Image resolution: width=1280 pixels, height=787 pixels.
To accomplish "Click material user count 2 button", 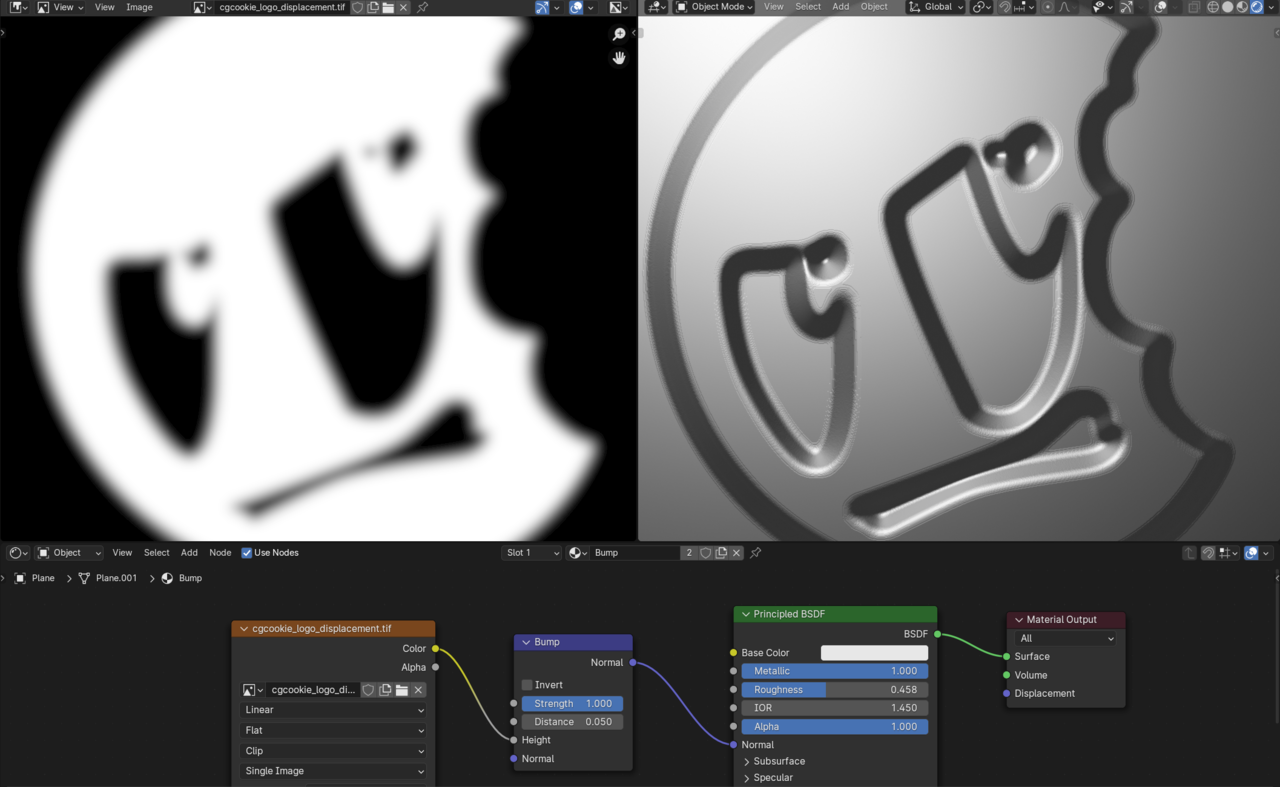I will tap(688, 552).
